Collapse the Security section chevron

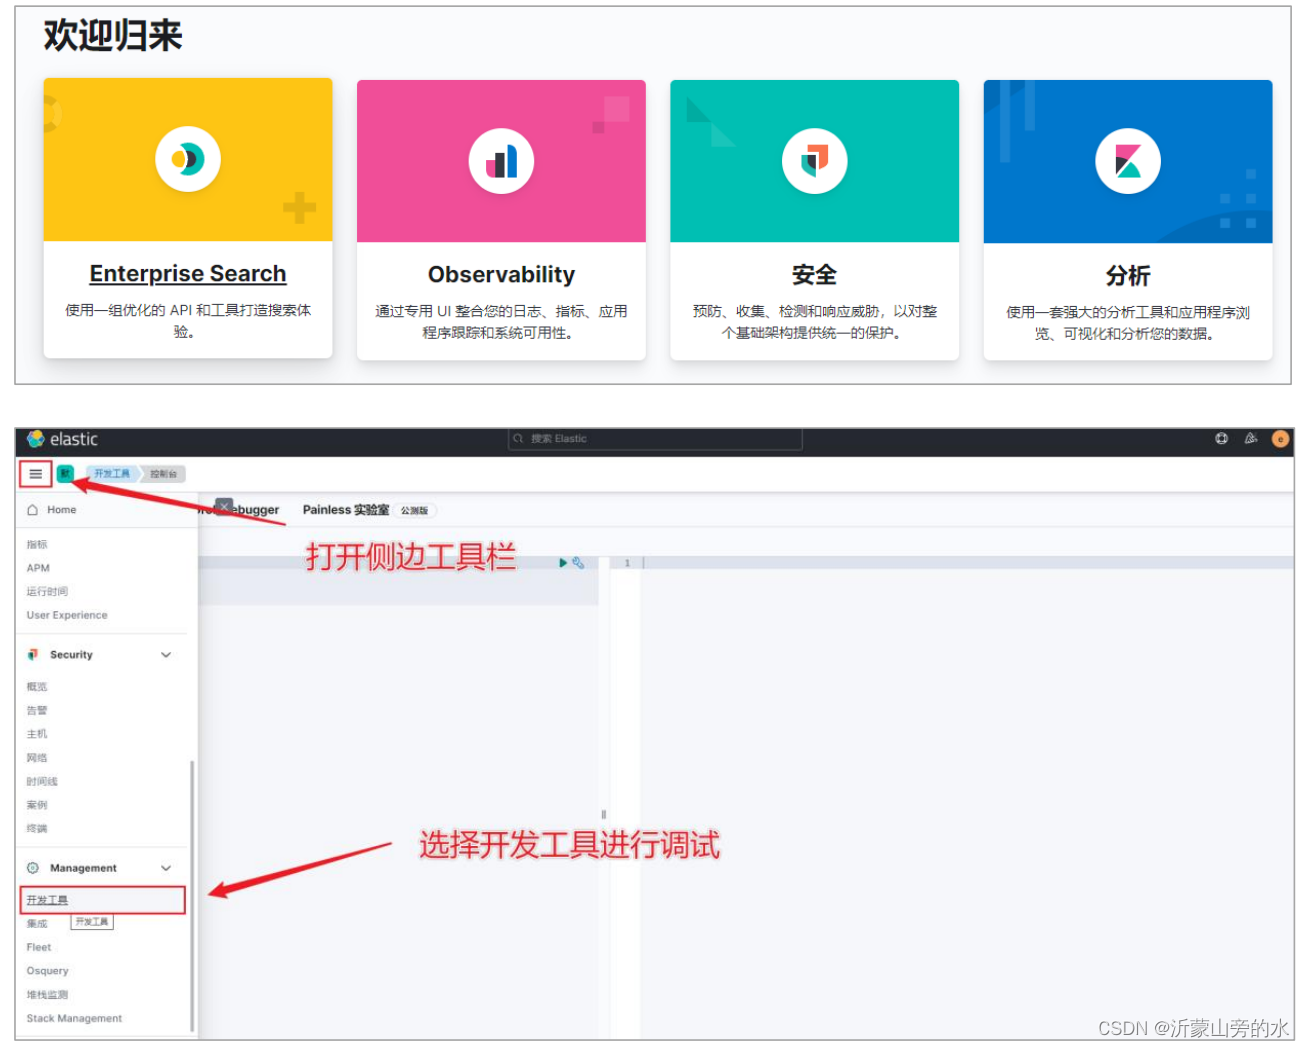[166, 655]
